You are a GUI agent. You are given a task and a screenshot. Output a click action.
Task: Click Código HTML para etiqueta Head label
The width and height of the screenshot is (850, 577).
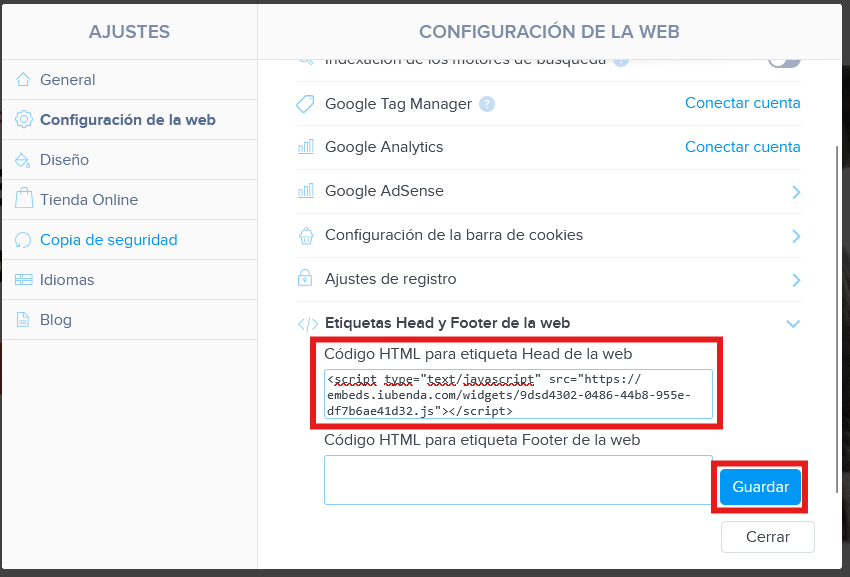(x=478, y=354)
